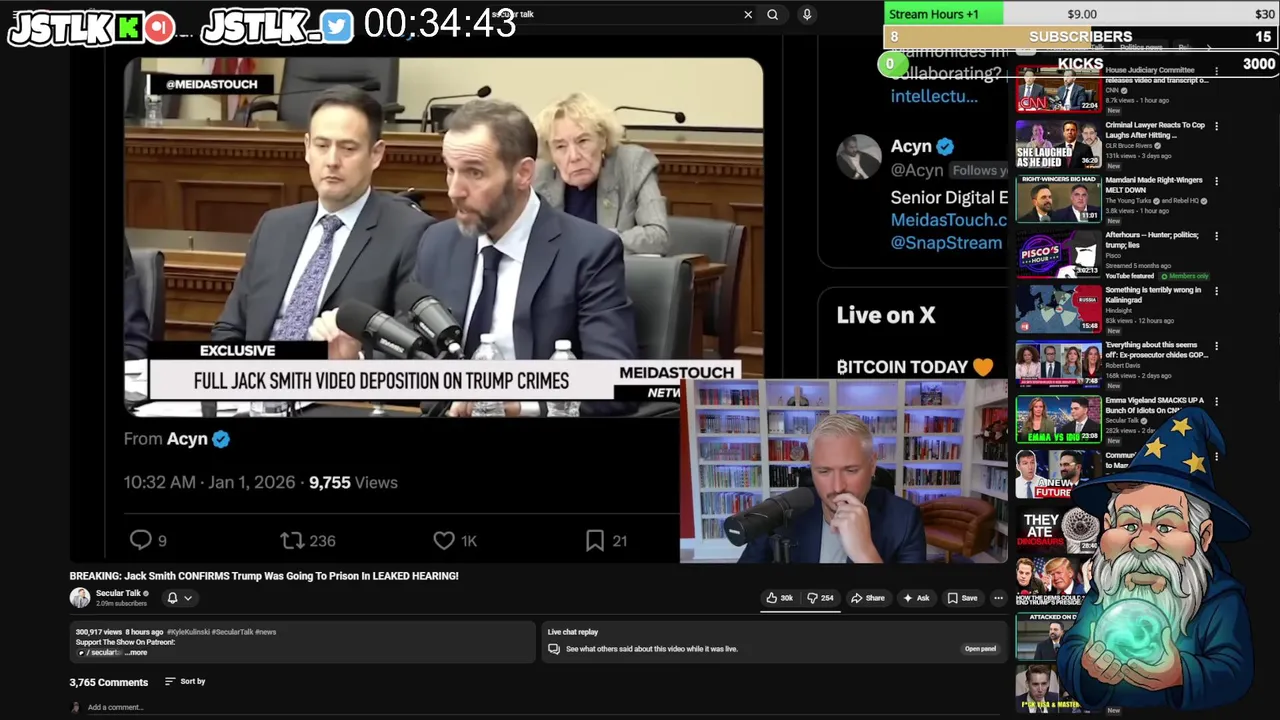Open the Secular Talk channel avatar
Image resolution: width=1280 pixels, height=720 pixels.
pos(79,598)
